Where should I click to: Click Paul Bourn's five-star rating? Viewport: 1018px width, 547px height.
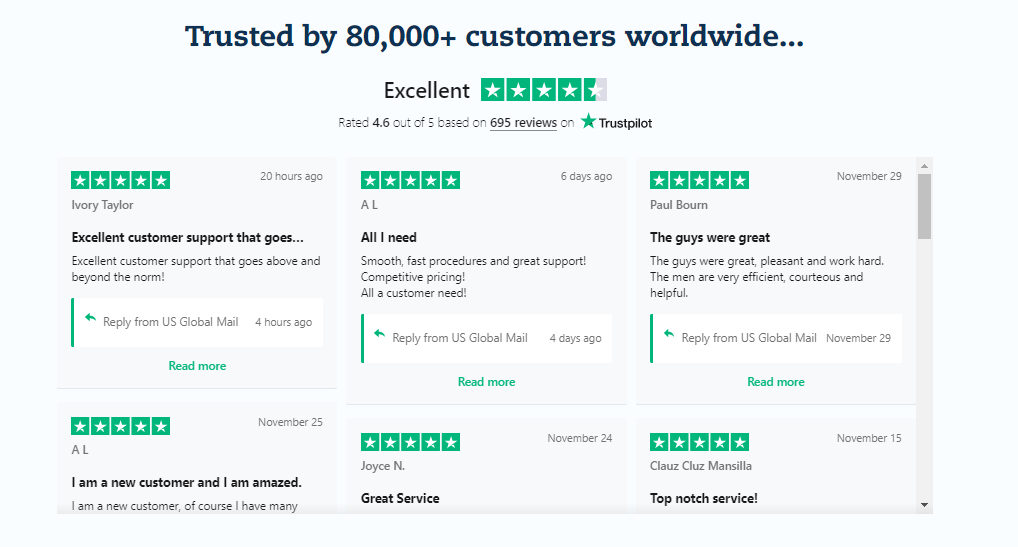(x=699, y=180)
